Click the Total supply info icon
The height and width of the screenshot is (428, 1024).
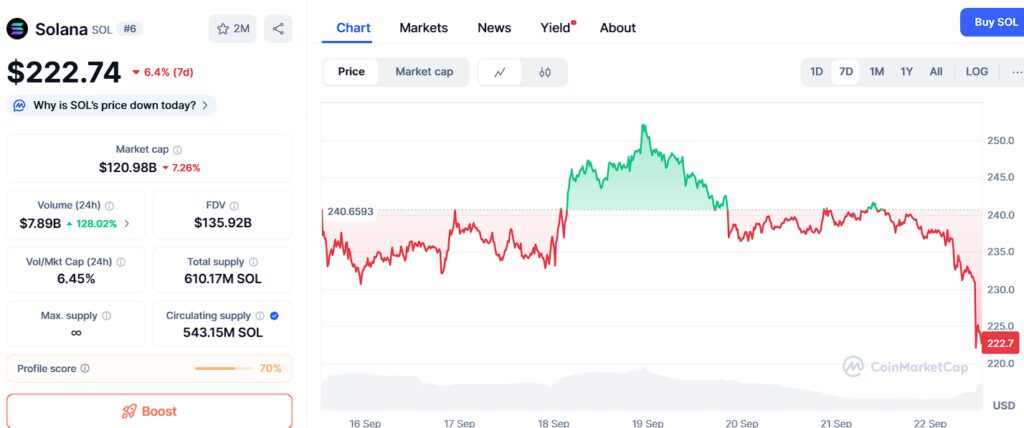click(x=253, y=262)
